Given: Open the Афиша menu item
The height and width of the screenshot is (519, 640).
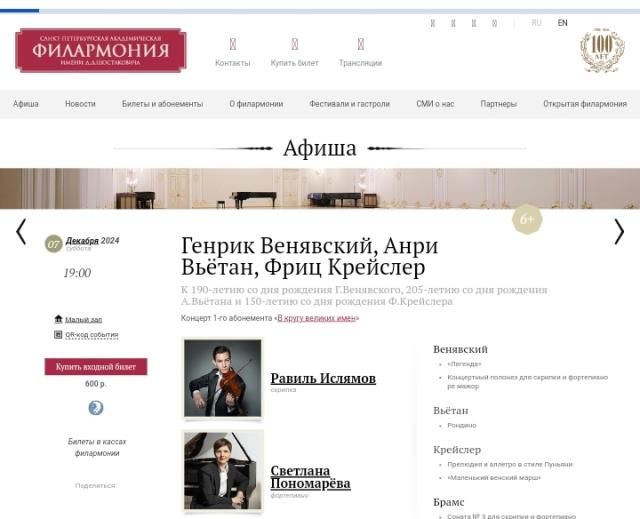Looking at the screenshot, I should pyautogui.click(x=26, y=104).
